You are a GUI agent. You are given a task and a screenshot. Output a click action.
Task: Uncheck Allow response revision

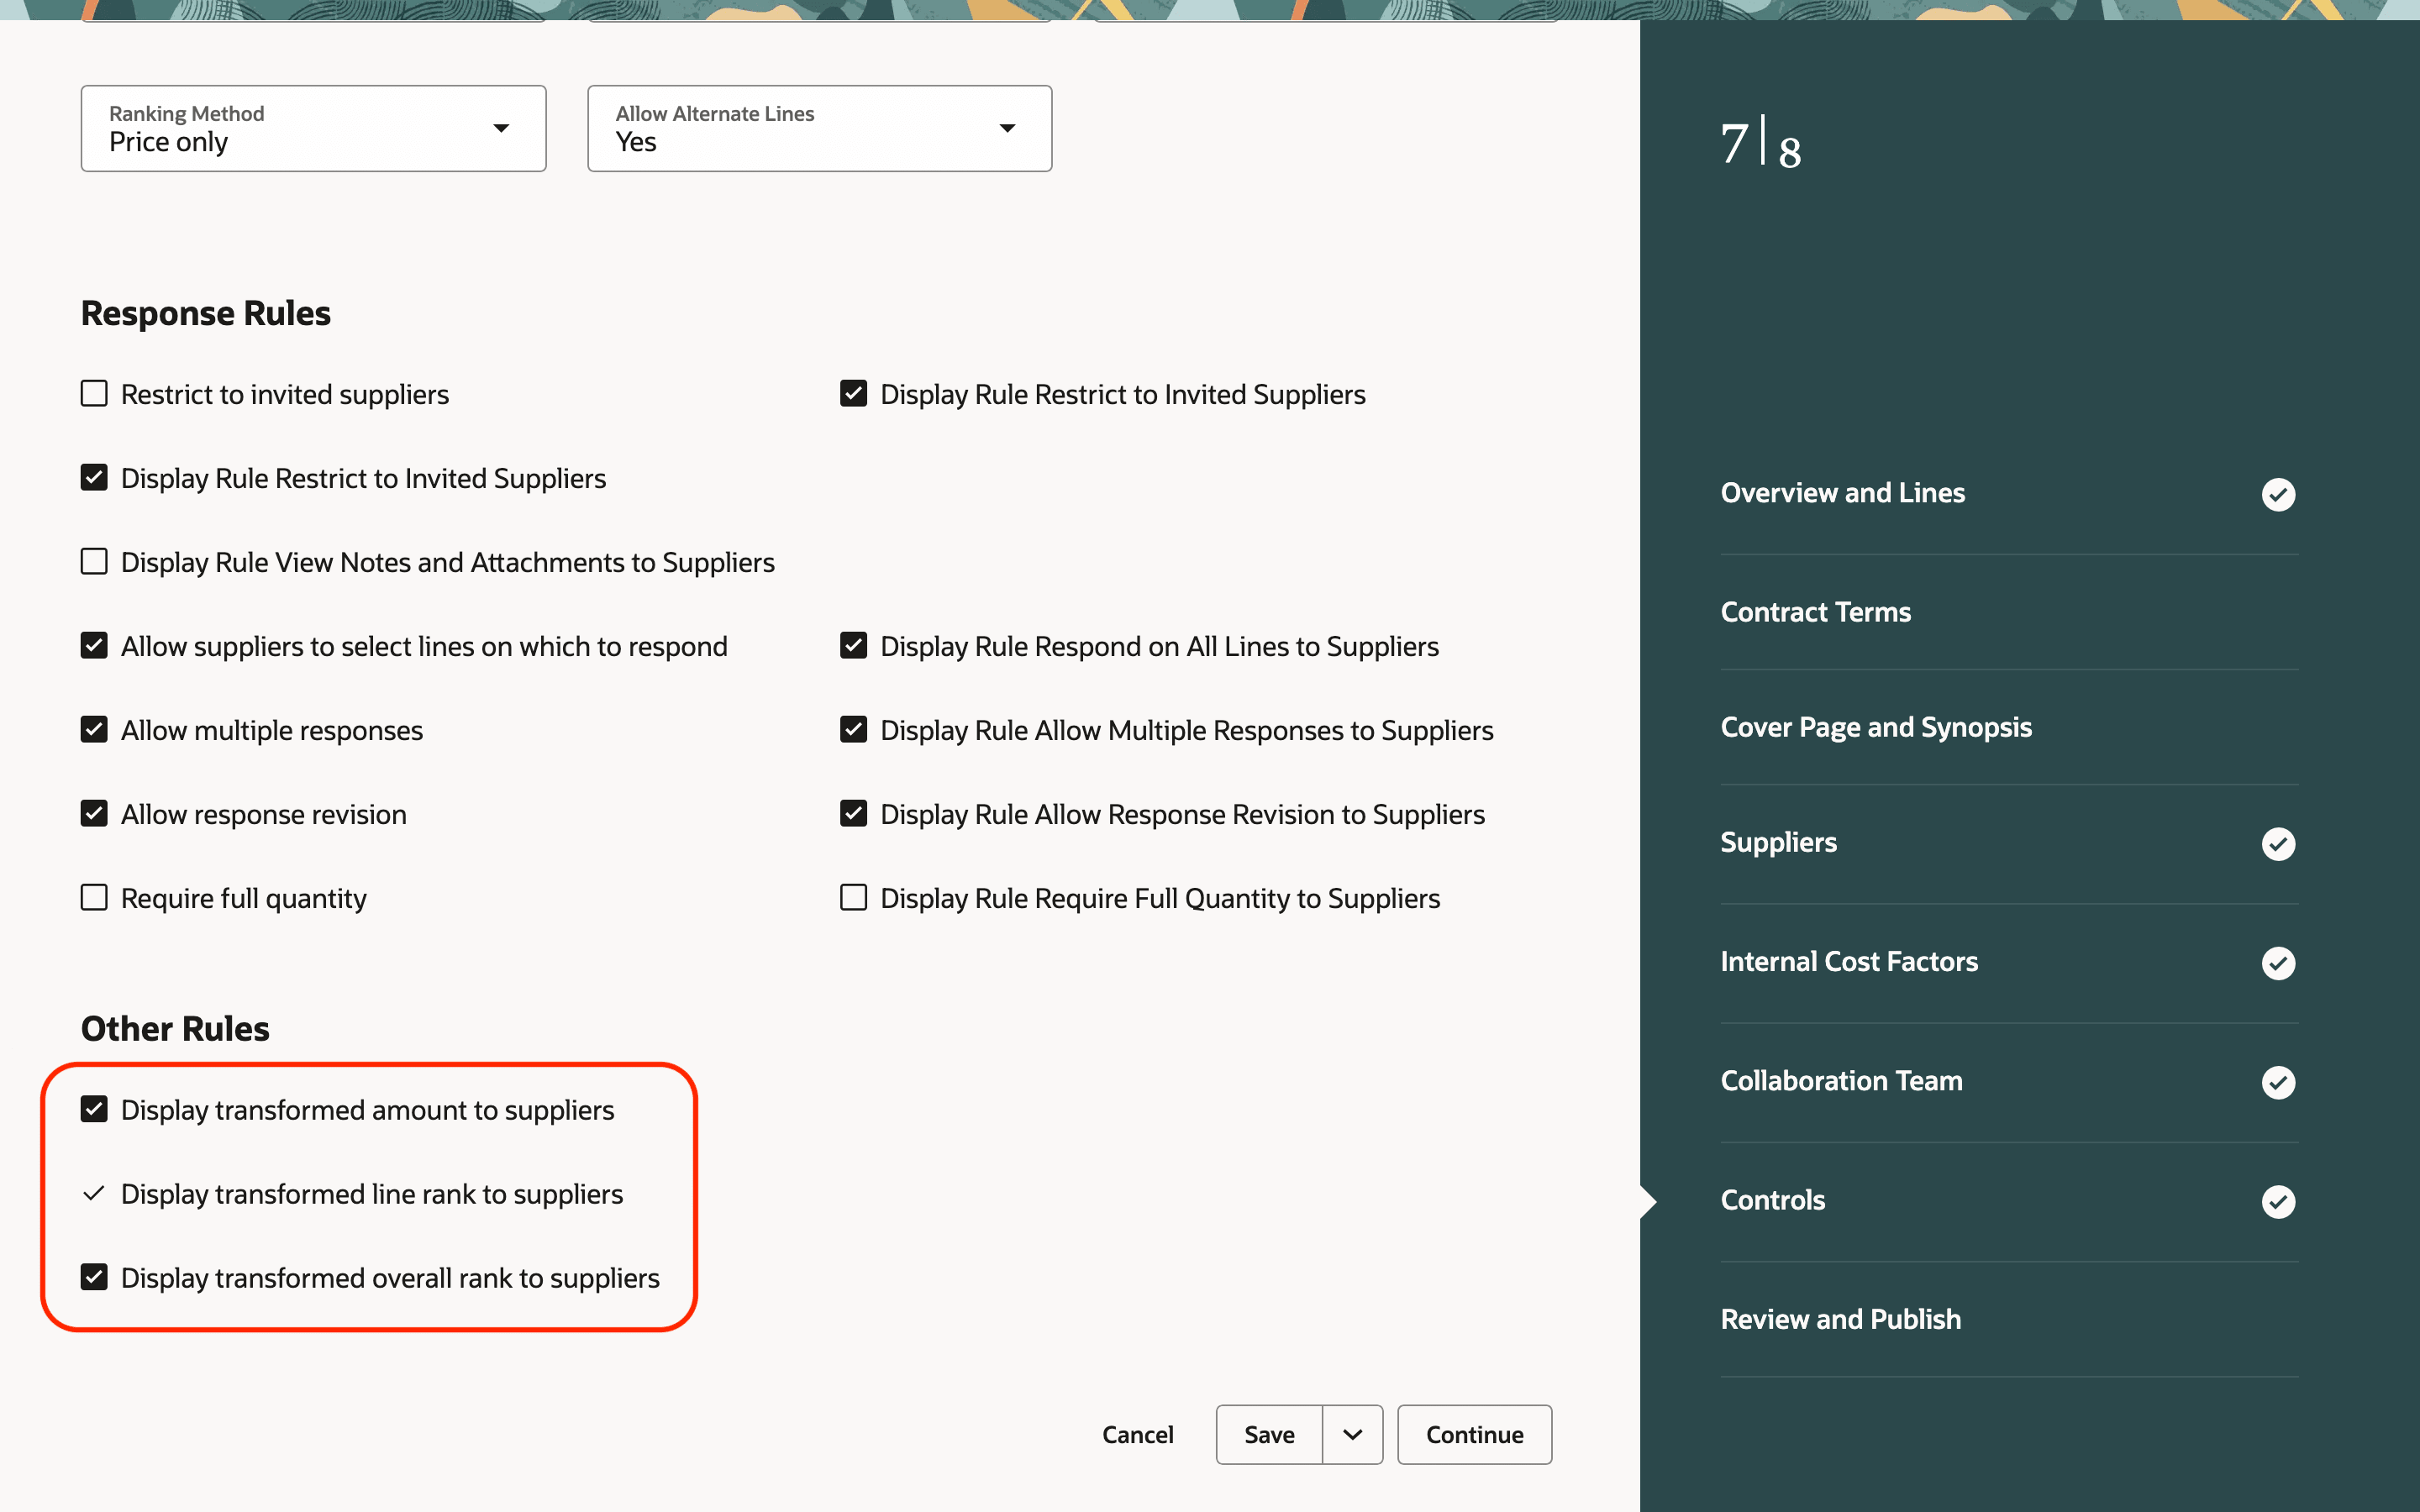(93, 813)
